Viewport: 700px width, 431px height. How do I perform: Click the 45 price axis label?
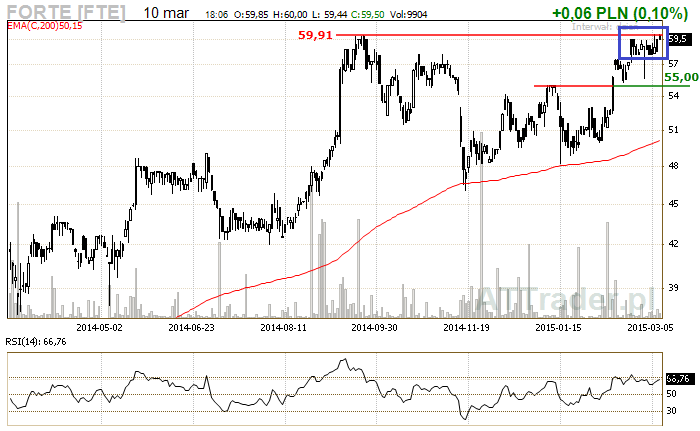point(673,204)
